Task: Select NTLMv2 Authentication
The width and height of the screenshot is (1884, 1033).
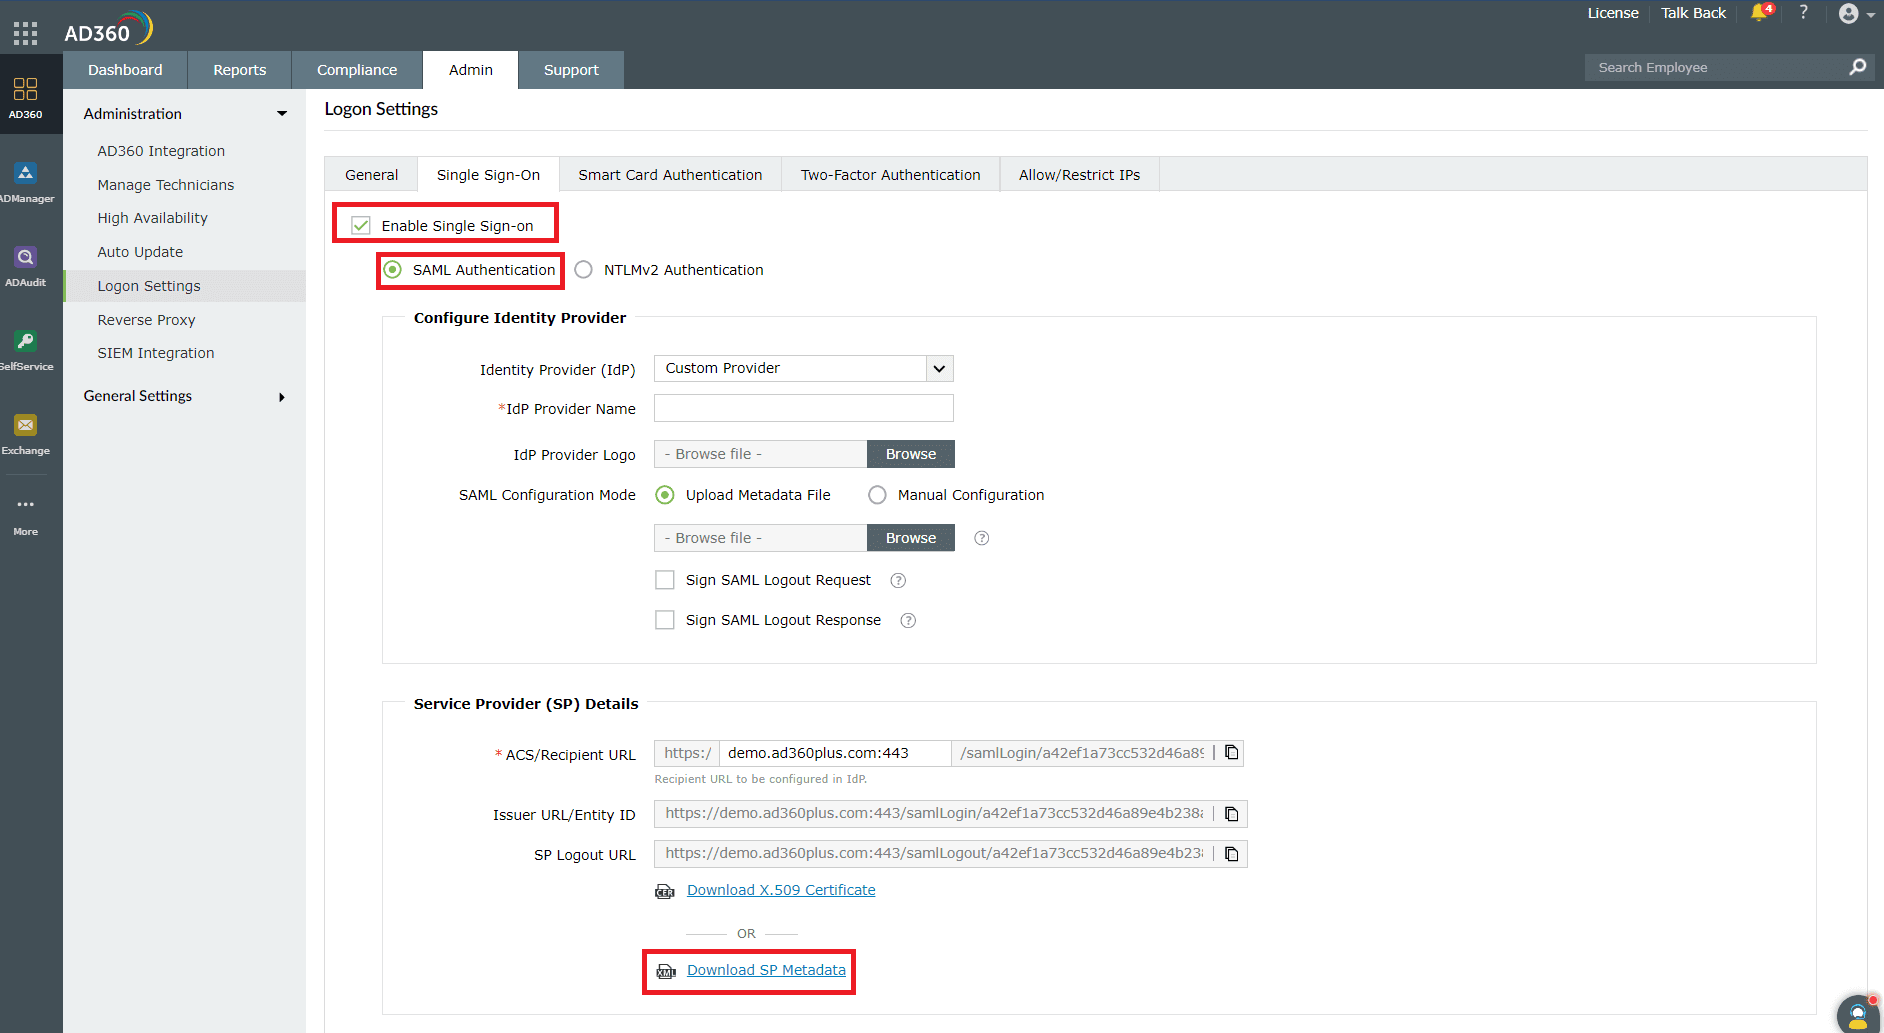Action: point(583,269)
